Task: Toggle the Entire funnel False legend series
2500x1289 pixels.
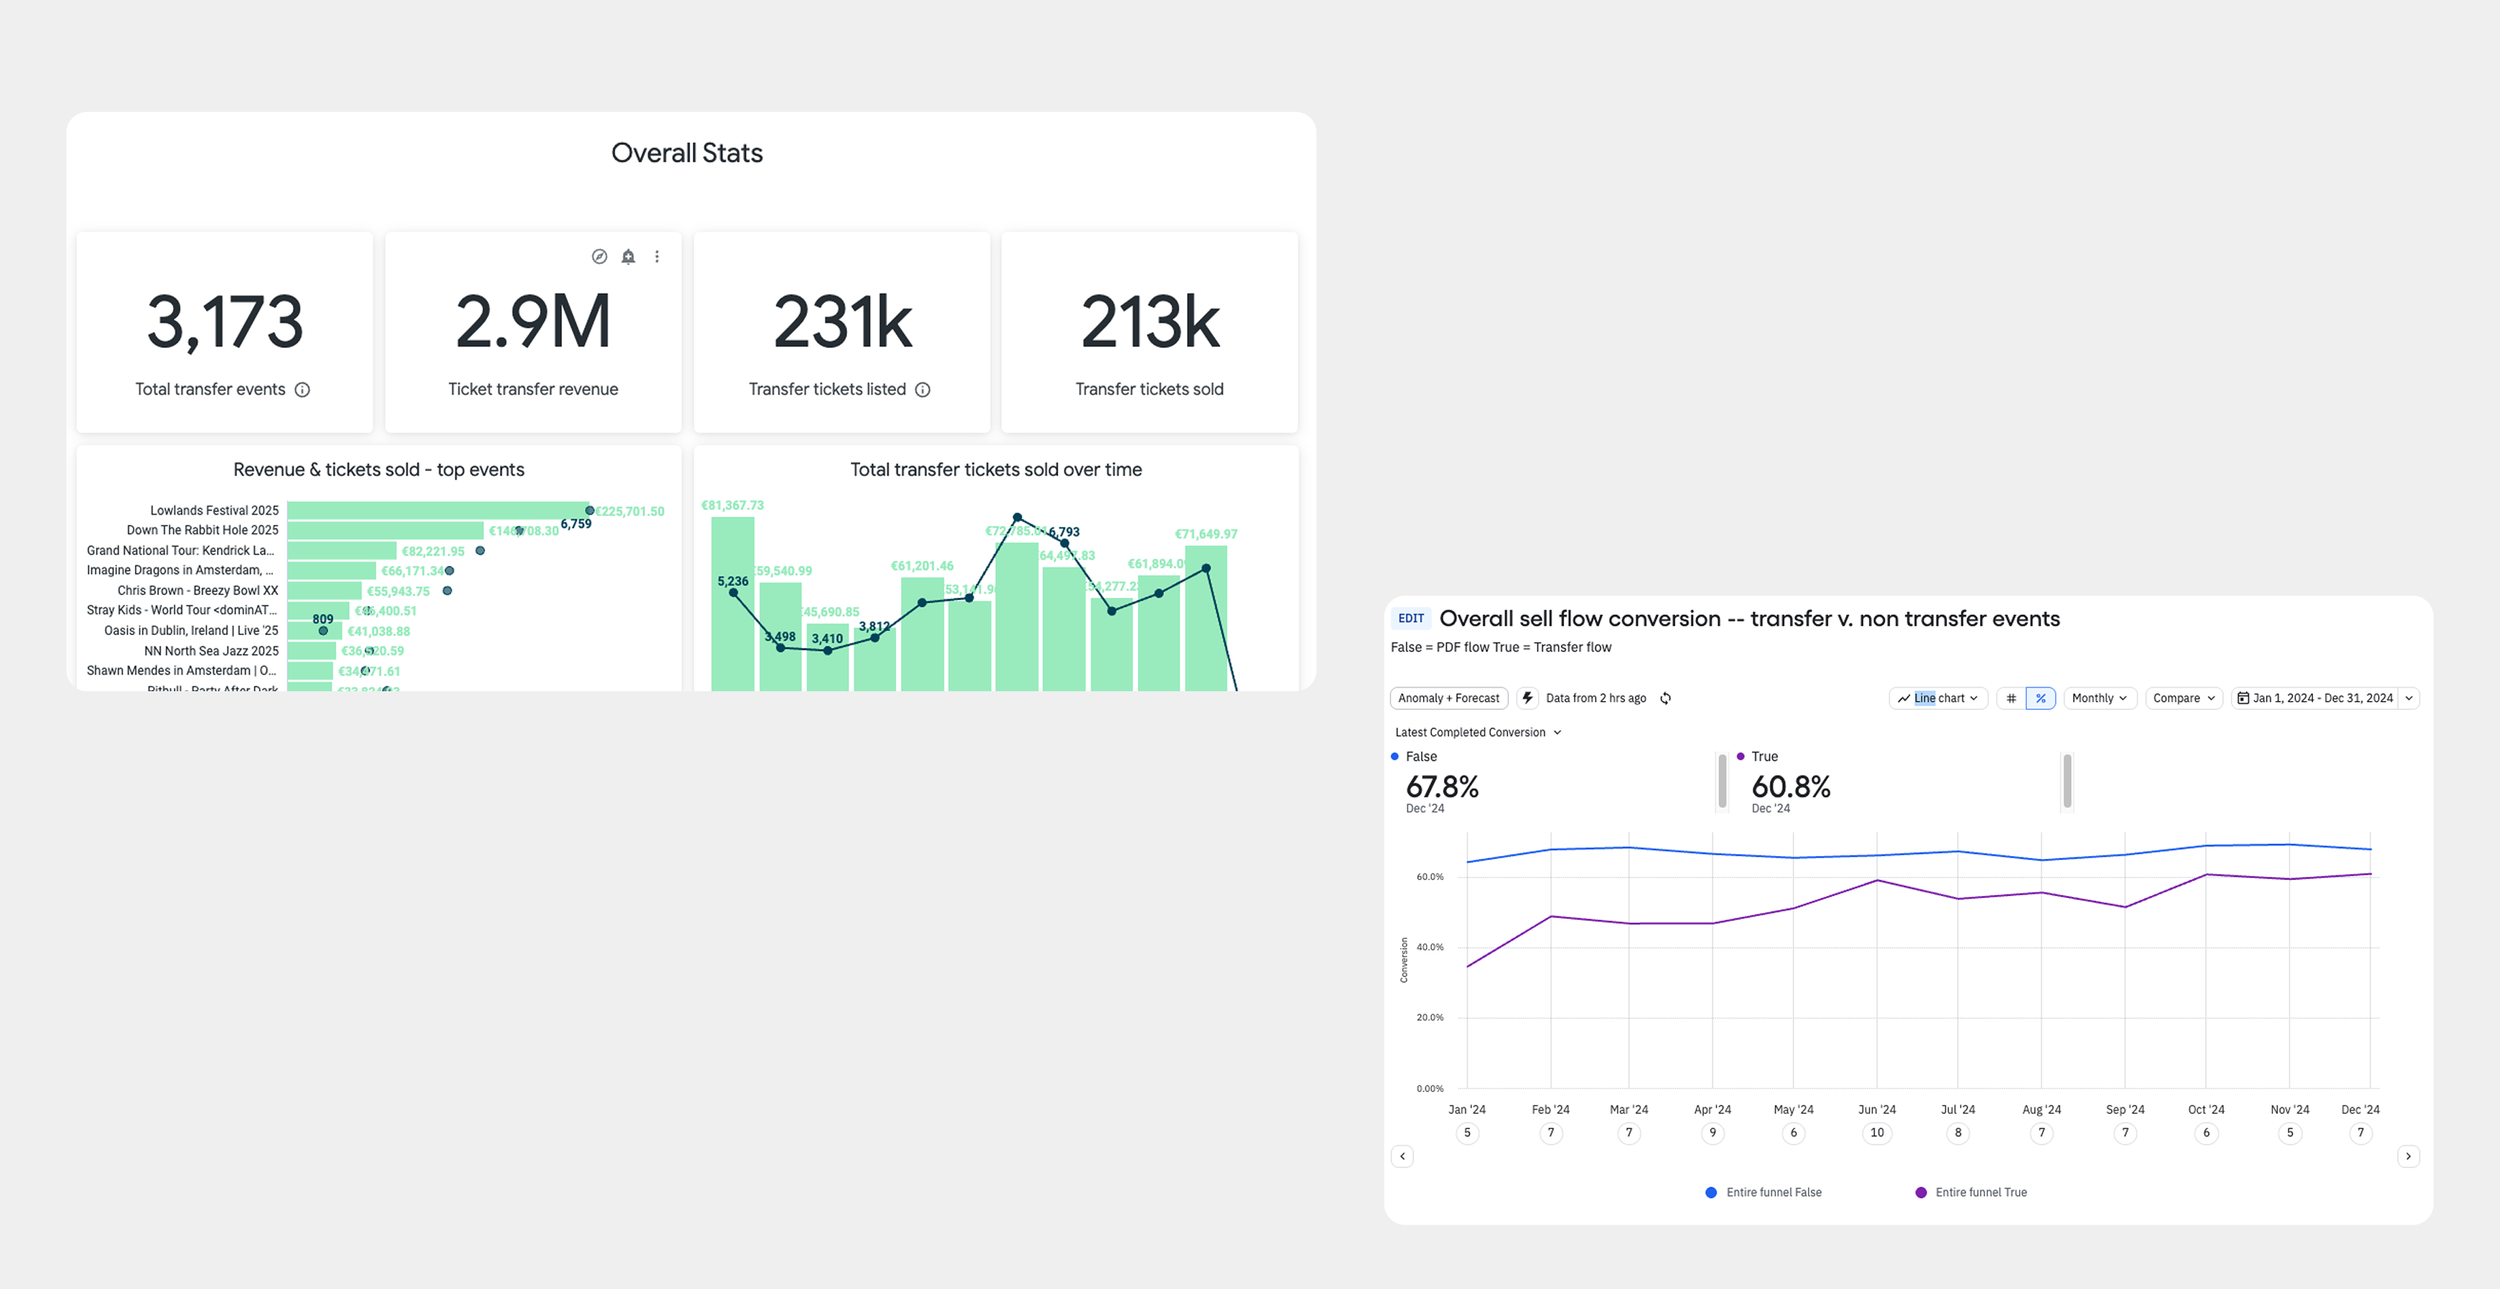Action: pyautogui.click(x=1763, y=1193)
